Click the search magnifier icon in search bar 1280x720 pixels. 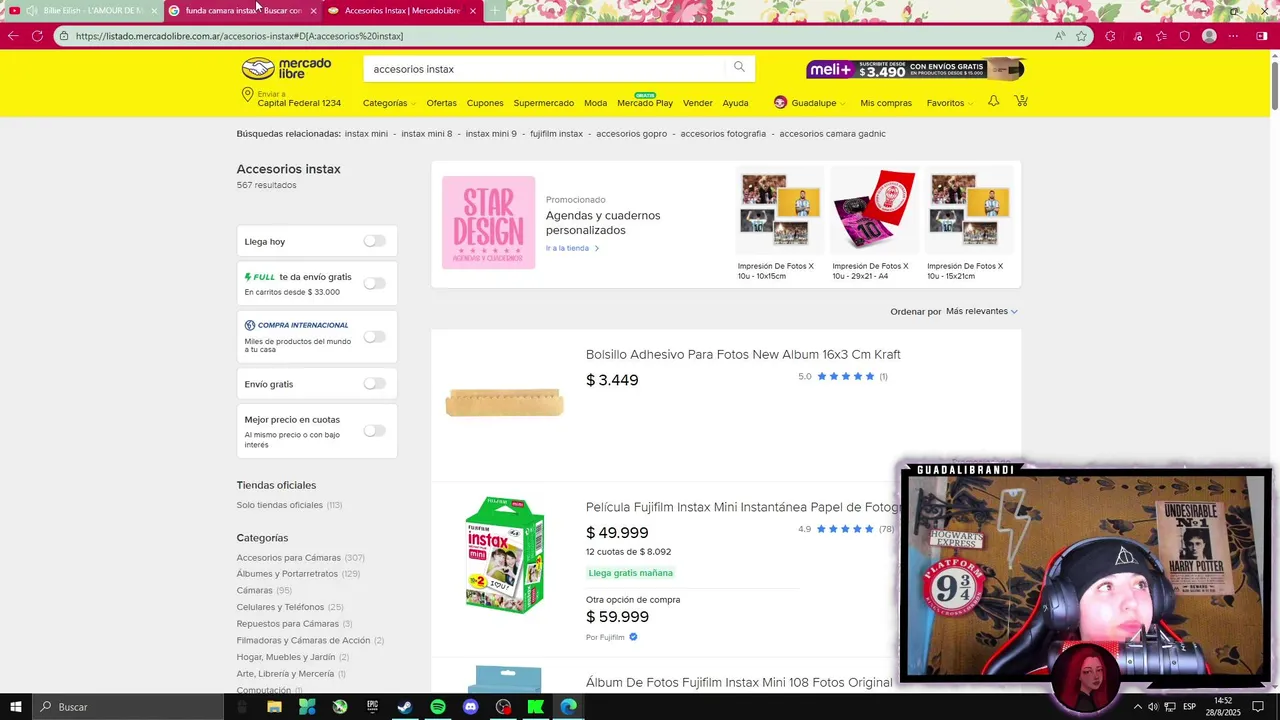(739, 67)
